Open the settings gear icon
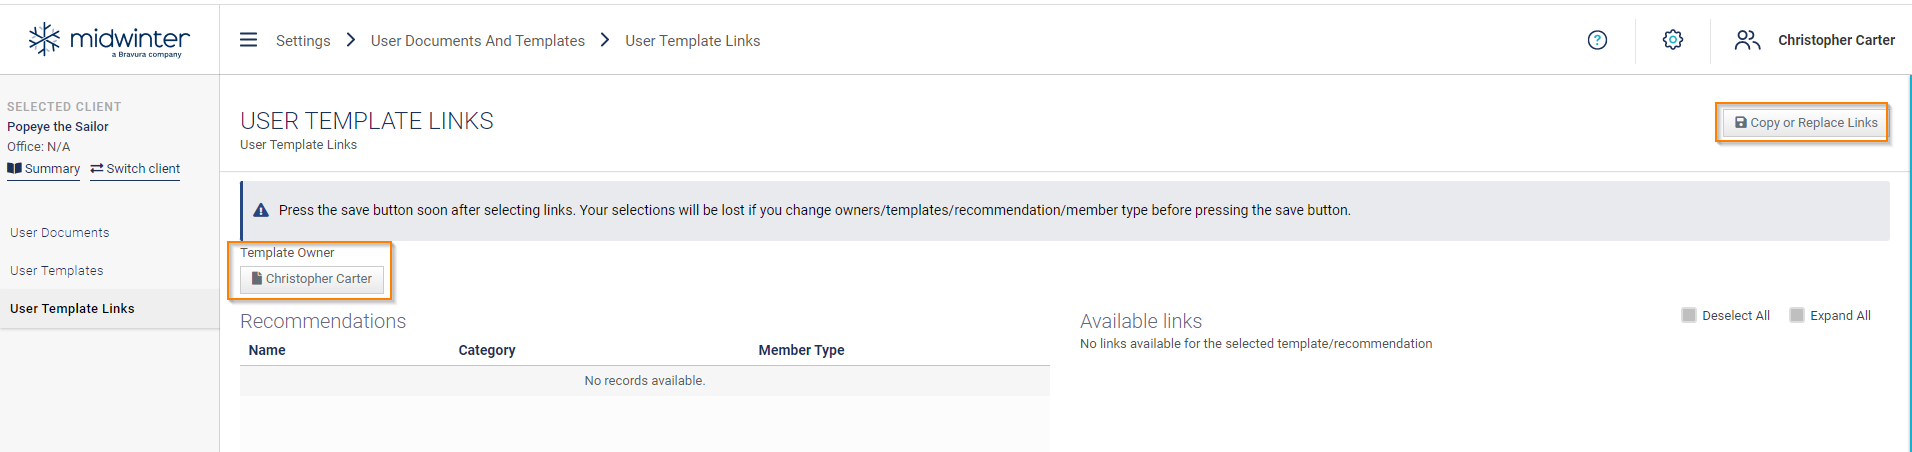1912x452 pixels. click(1673, 40)
